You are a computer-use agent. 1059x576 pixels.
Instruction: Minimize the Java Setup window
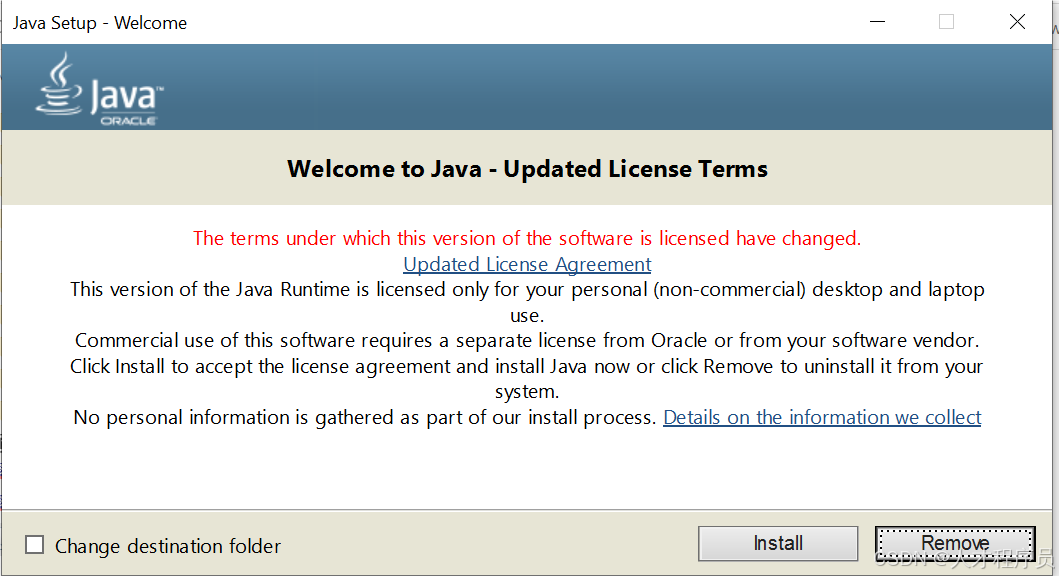pos(877,22)
